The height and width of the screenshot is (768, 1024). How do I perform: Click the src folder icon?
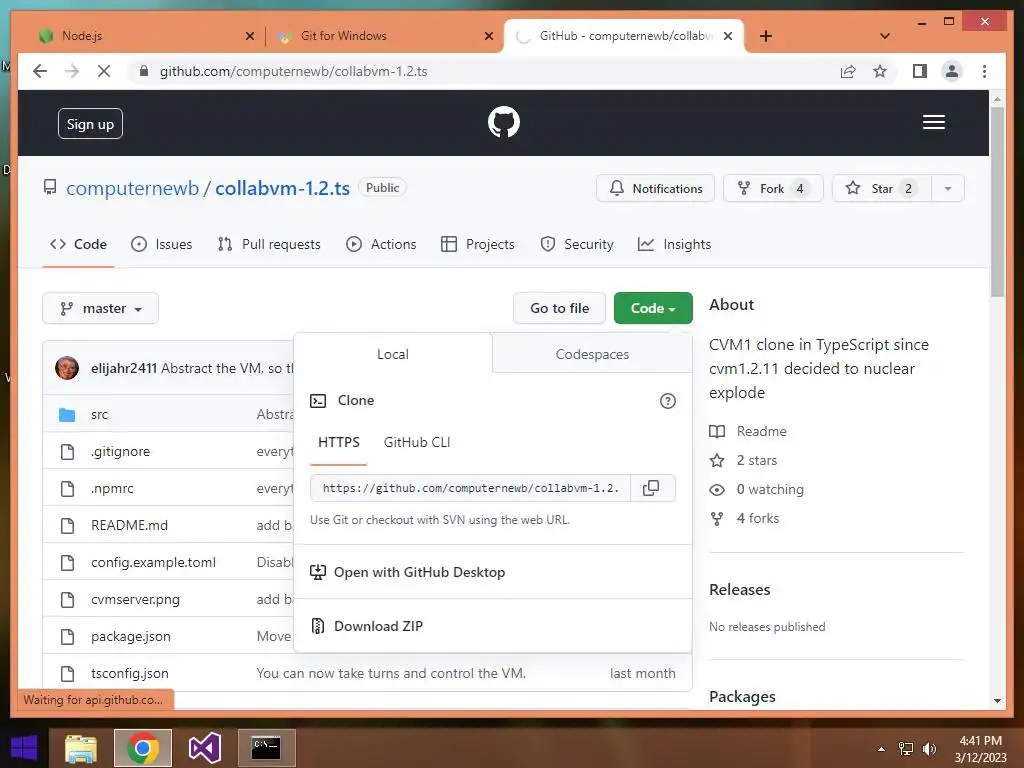(67, 414)
